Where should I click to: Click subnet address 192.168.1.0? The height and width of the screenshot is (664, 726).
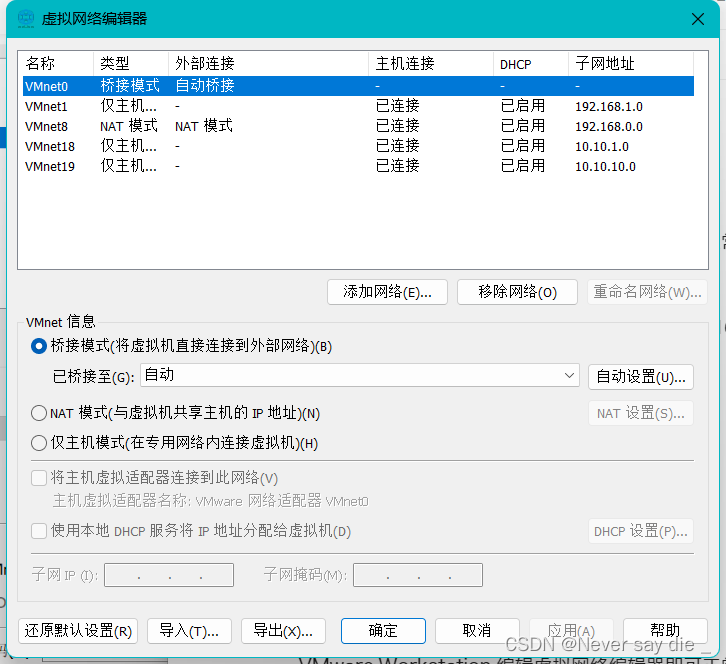pyautogui.click(x=609, y=106)
